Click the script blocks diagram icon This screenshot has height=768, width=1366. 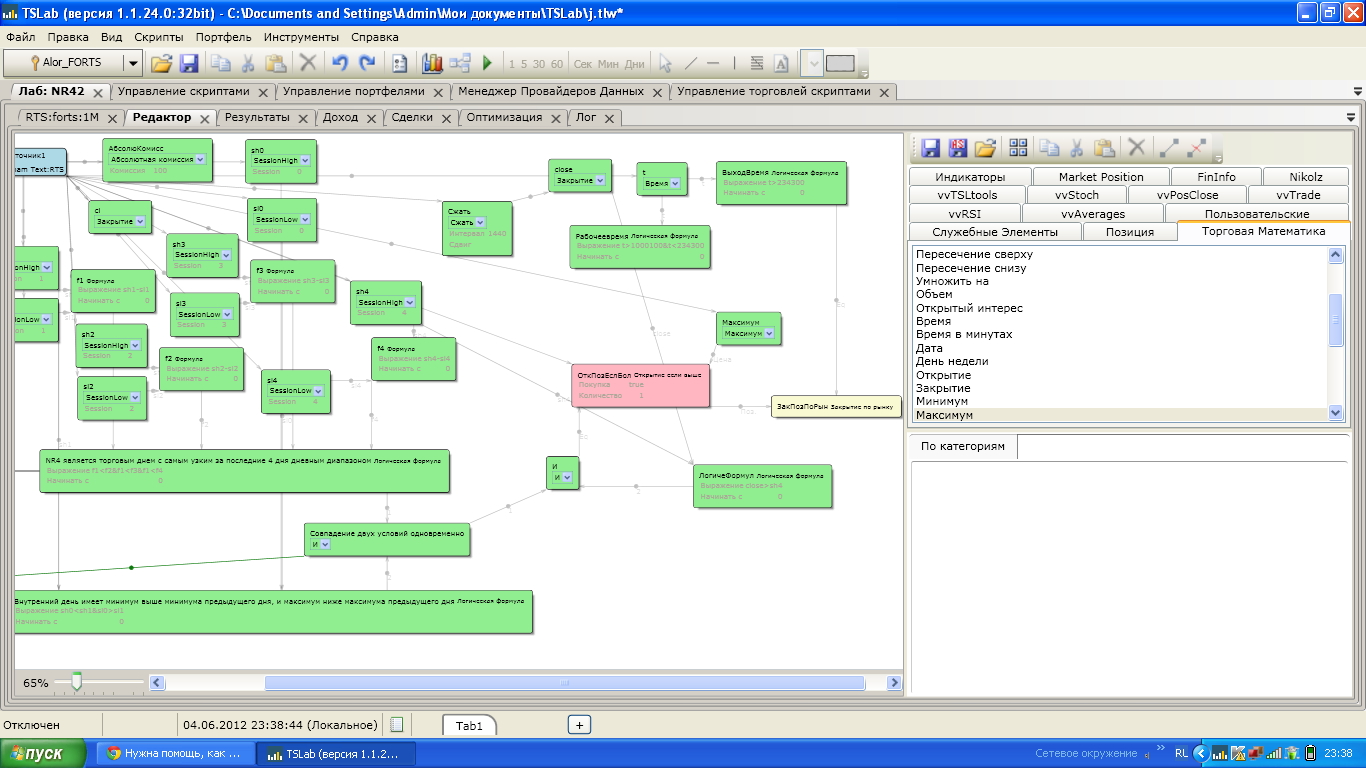coord(460,63)
